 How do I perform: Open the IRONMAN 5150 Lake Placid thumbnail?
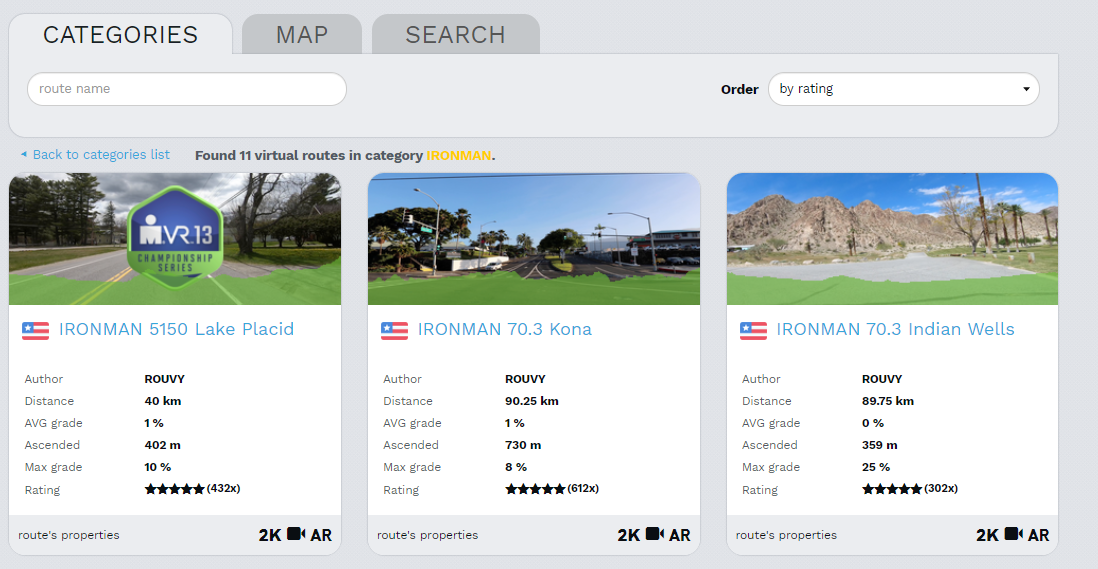click(x=175, y=239)
